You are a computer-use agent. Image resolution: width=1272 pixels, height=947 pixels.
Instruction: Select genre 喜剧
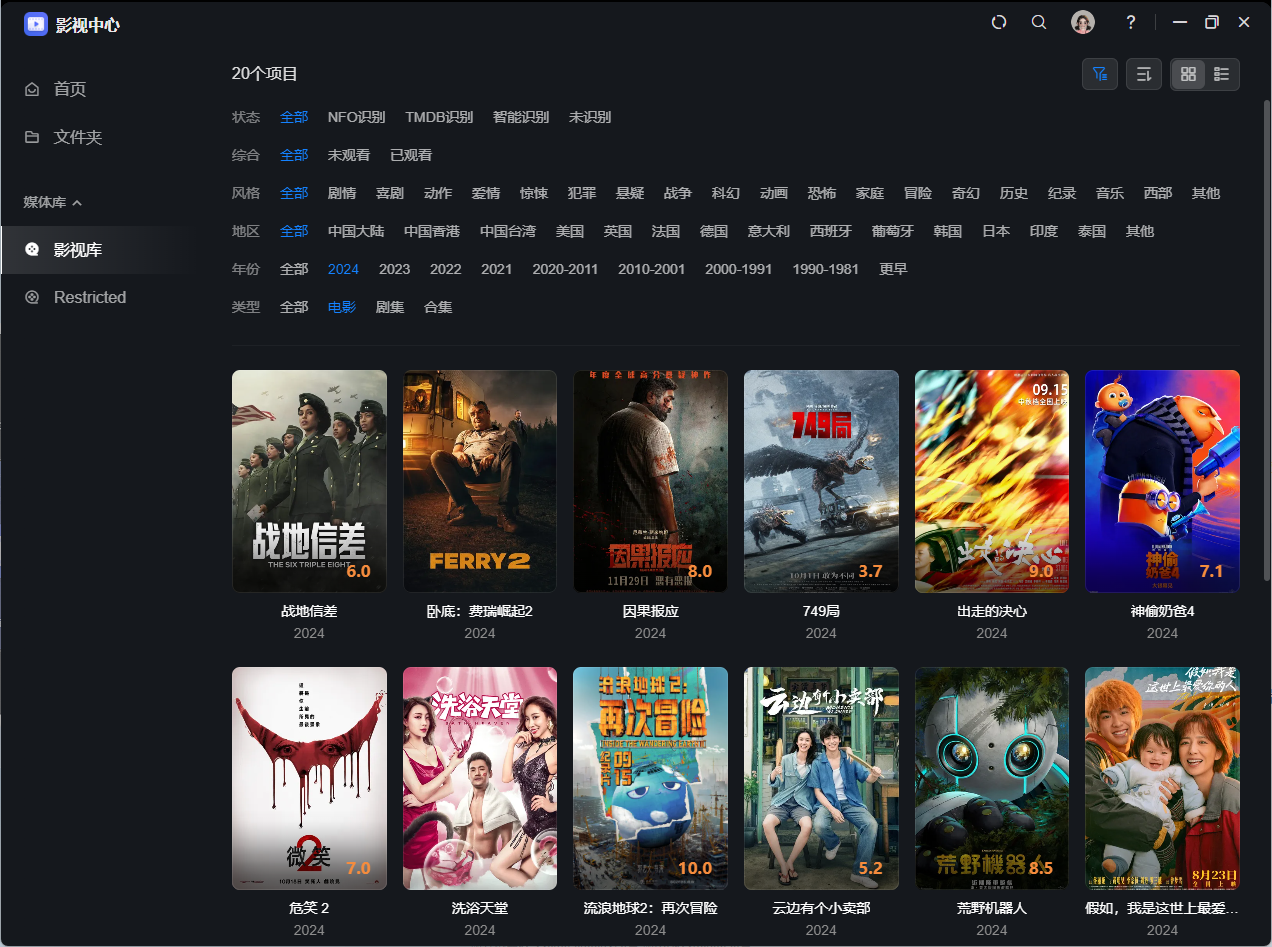click(x=390, y=193)
